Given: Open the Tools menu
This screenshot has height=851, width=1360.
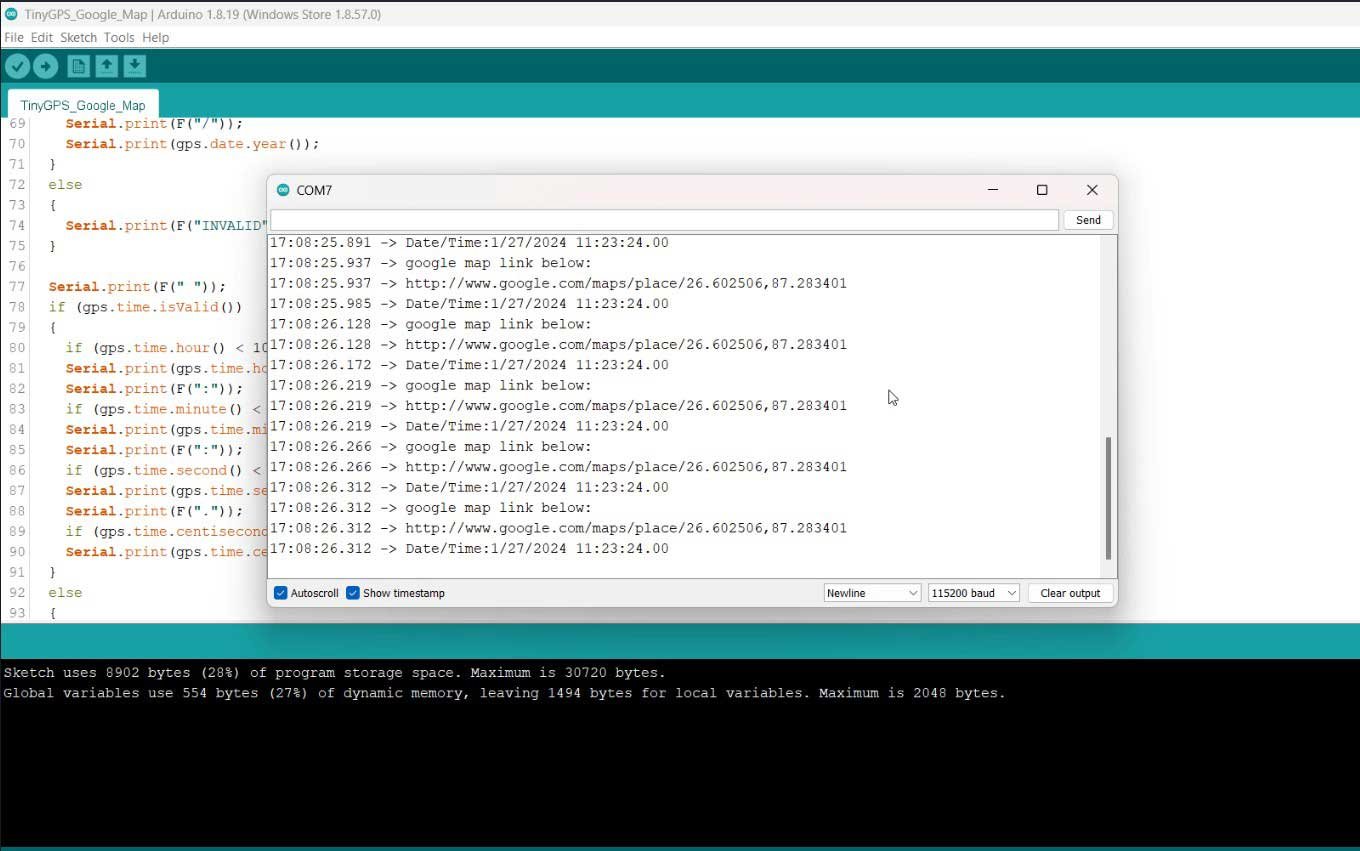Looking at the screenshot, I should tap(118, 37).
